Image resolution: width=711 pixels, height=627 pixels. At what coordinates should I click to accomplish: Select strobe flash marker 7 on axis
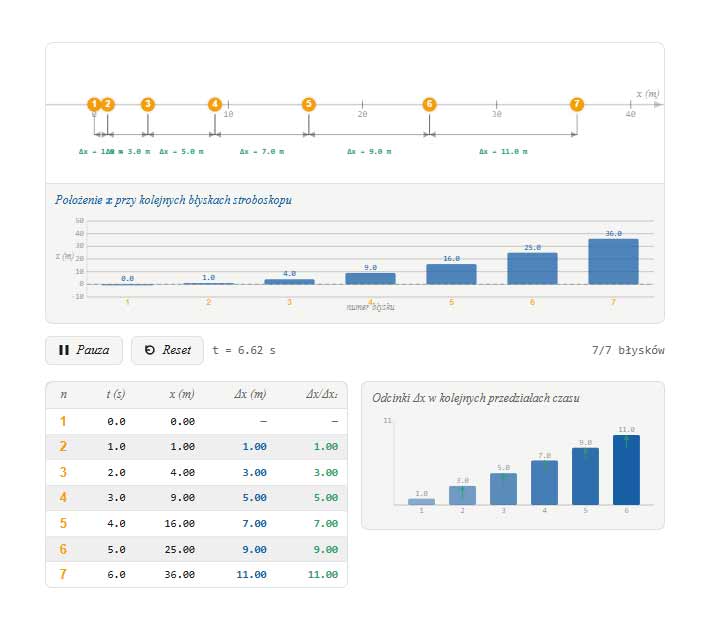(577, 104)
